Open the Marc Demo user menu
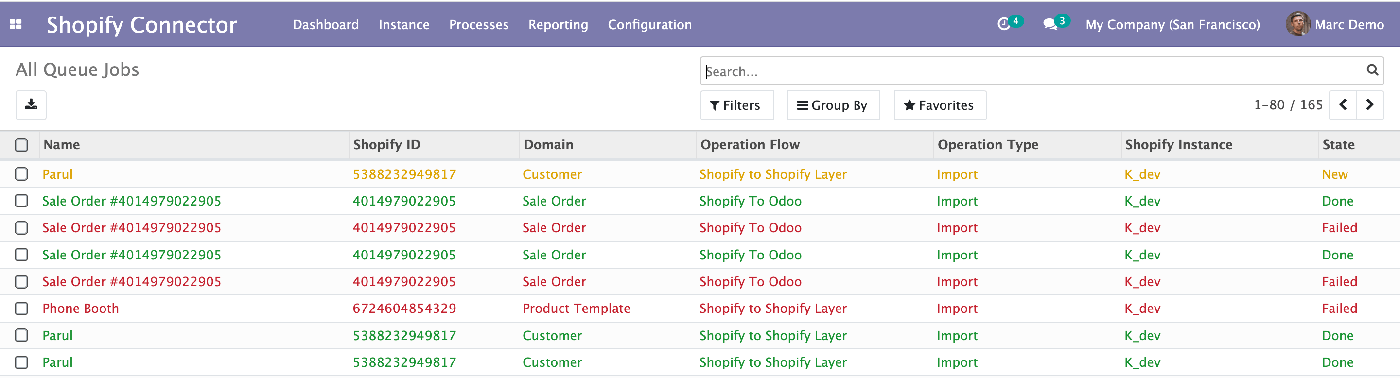 [1334, 25]
